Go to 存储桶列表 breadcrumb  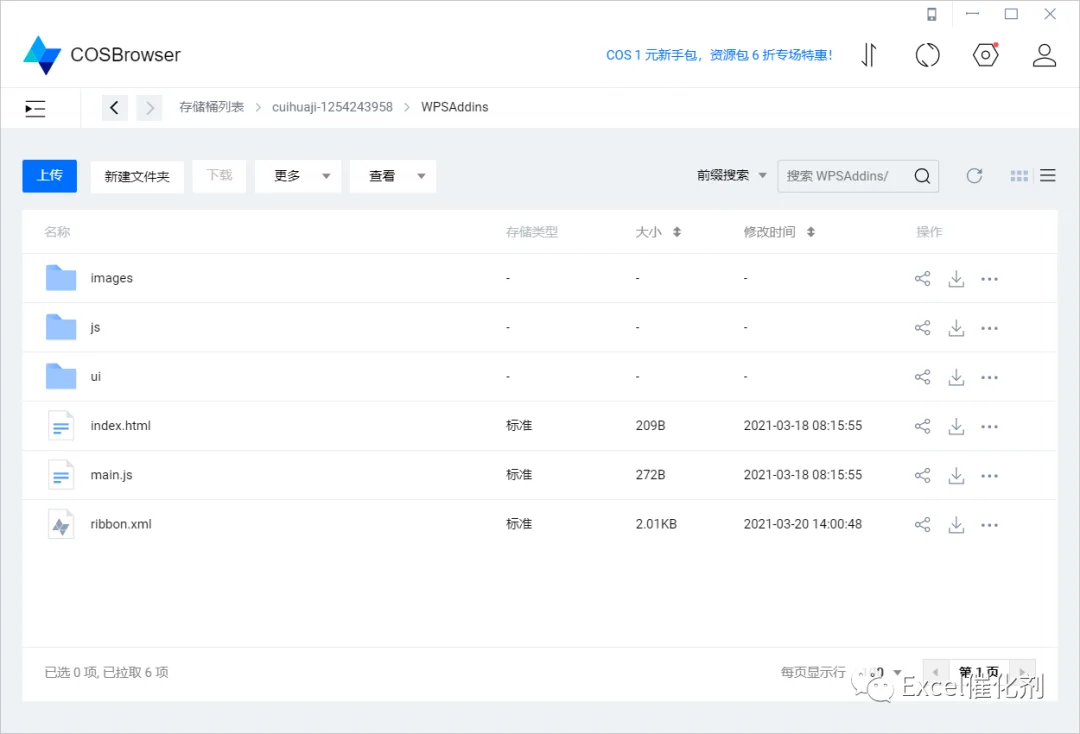tap(211, 107)
